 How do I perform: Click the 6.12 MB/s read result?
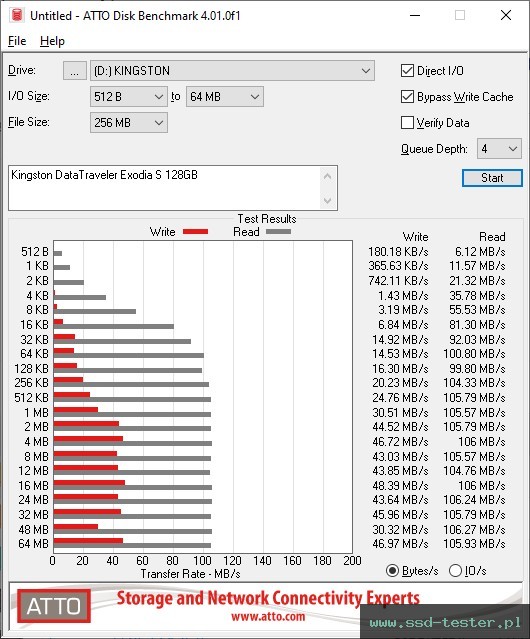(x=480, y=252)
